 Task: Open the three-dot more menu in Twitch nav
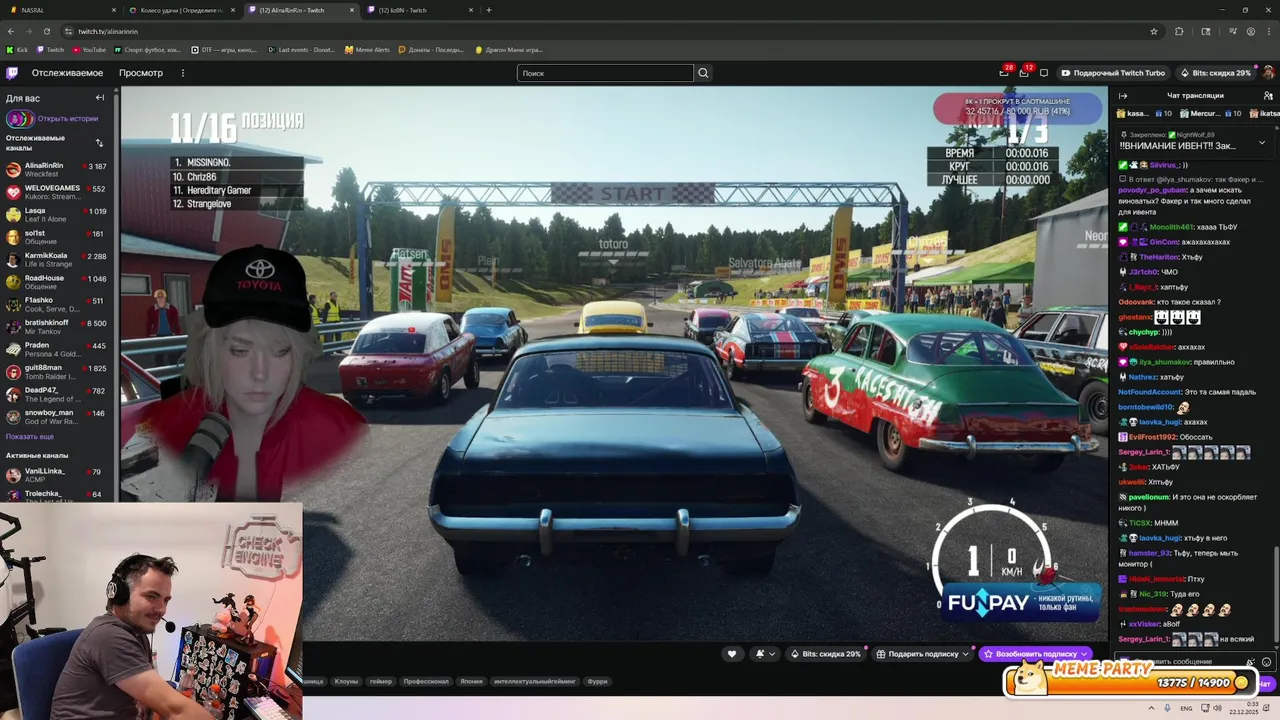point(183,73)
